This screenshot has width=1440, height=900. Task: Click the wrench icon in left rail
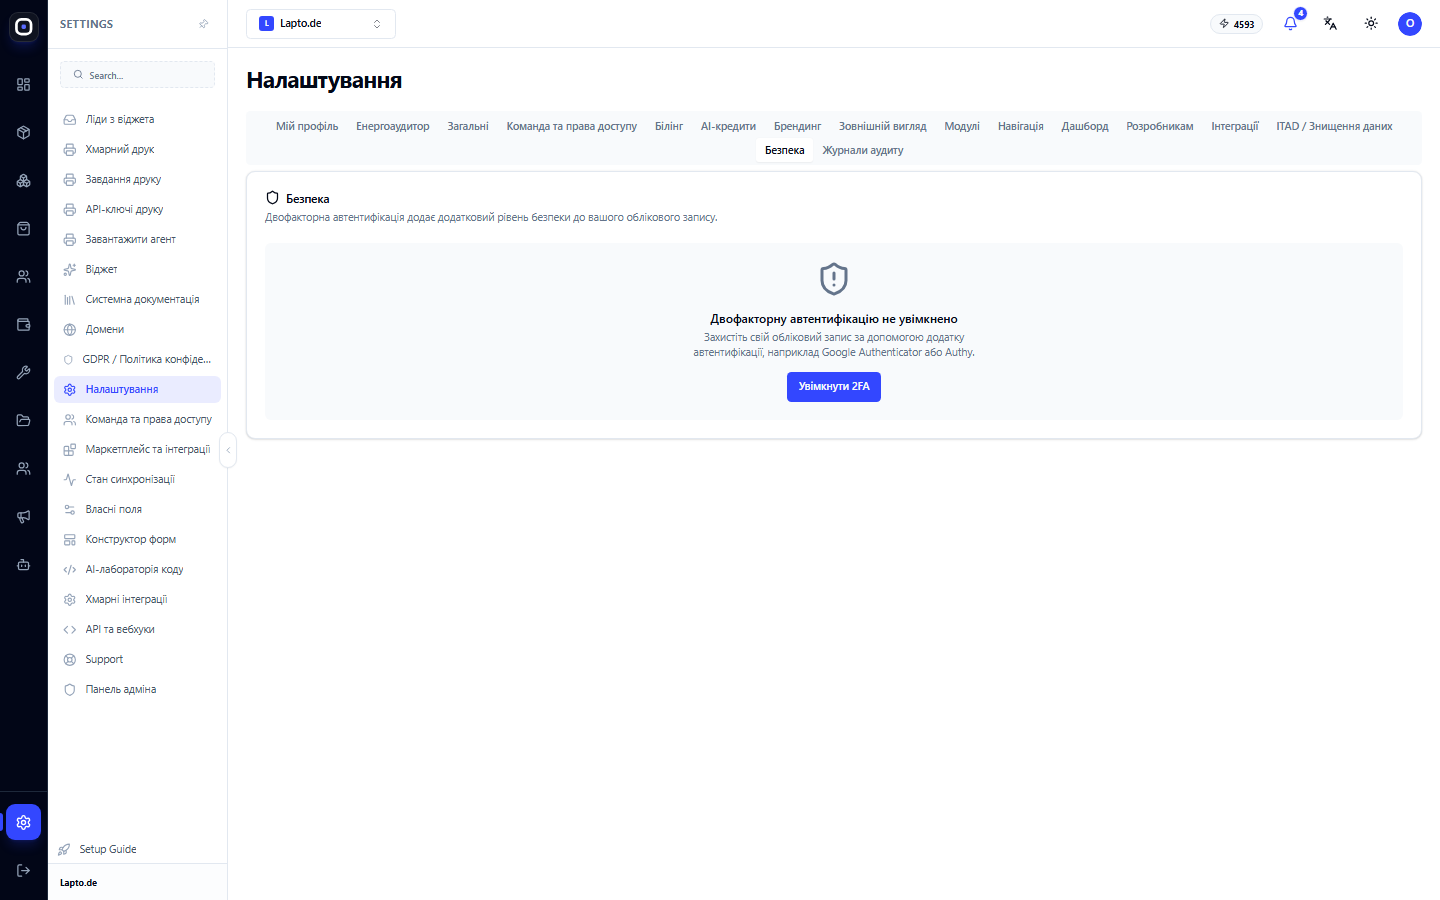(24, 373)
